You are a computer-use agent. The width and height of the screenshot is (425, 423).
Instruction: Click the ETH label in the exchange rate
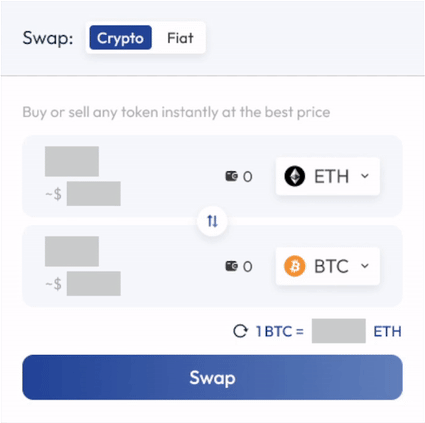point(387,331)
